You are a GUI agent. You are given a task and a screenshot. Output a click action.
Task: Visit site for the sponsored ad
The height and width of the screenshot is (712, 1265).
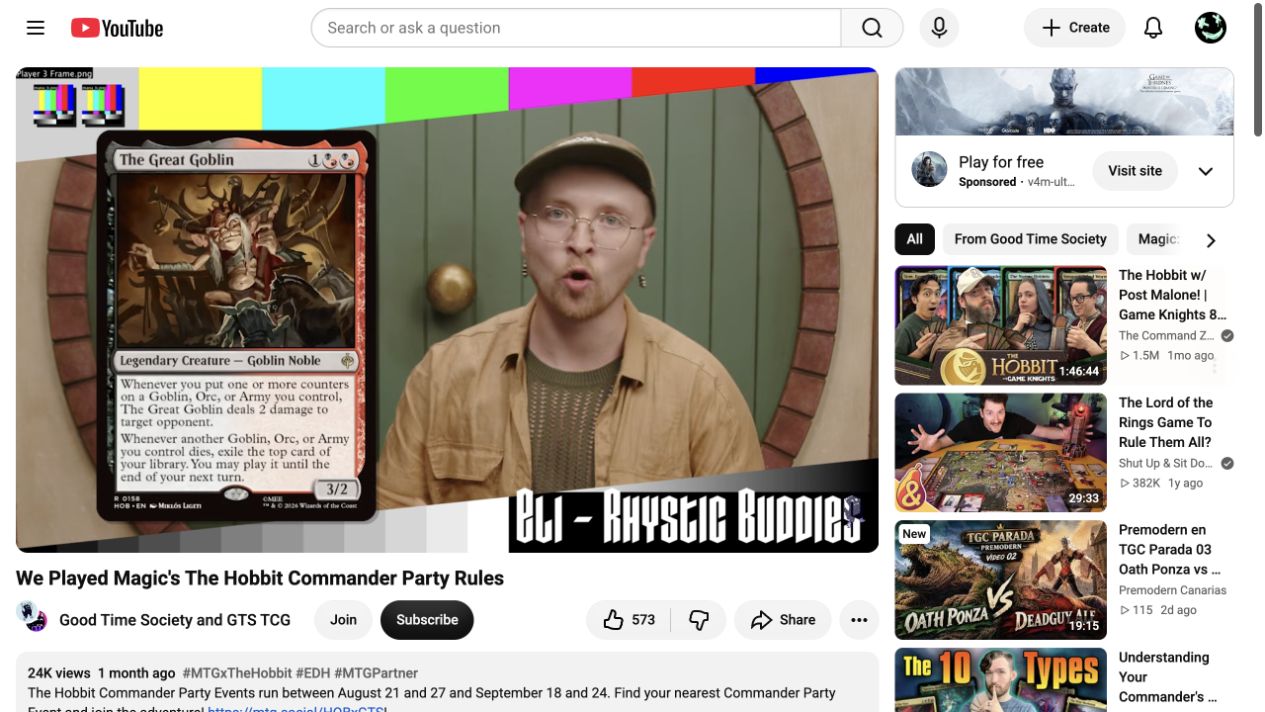pos(1135,171)
